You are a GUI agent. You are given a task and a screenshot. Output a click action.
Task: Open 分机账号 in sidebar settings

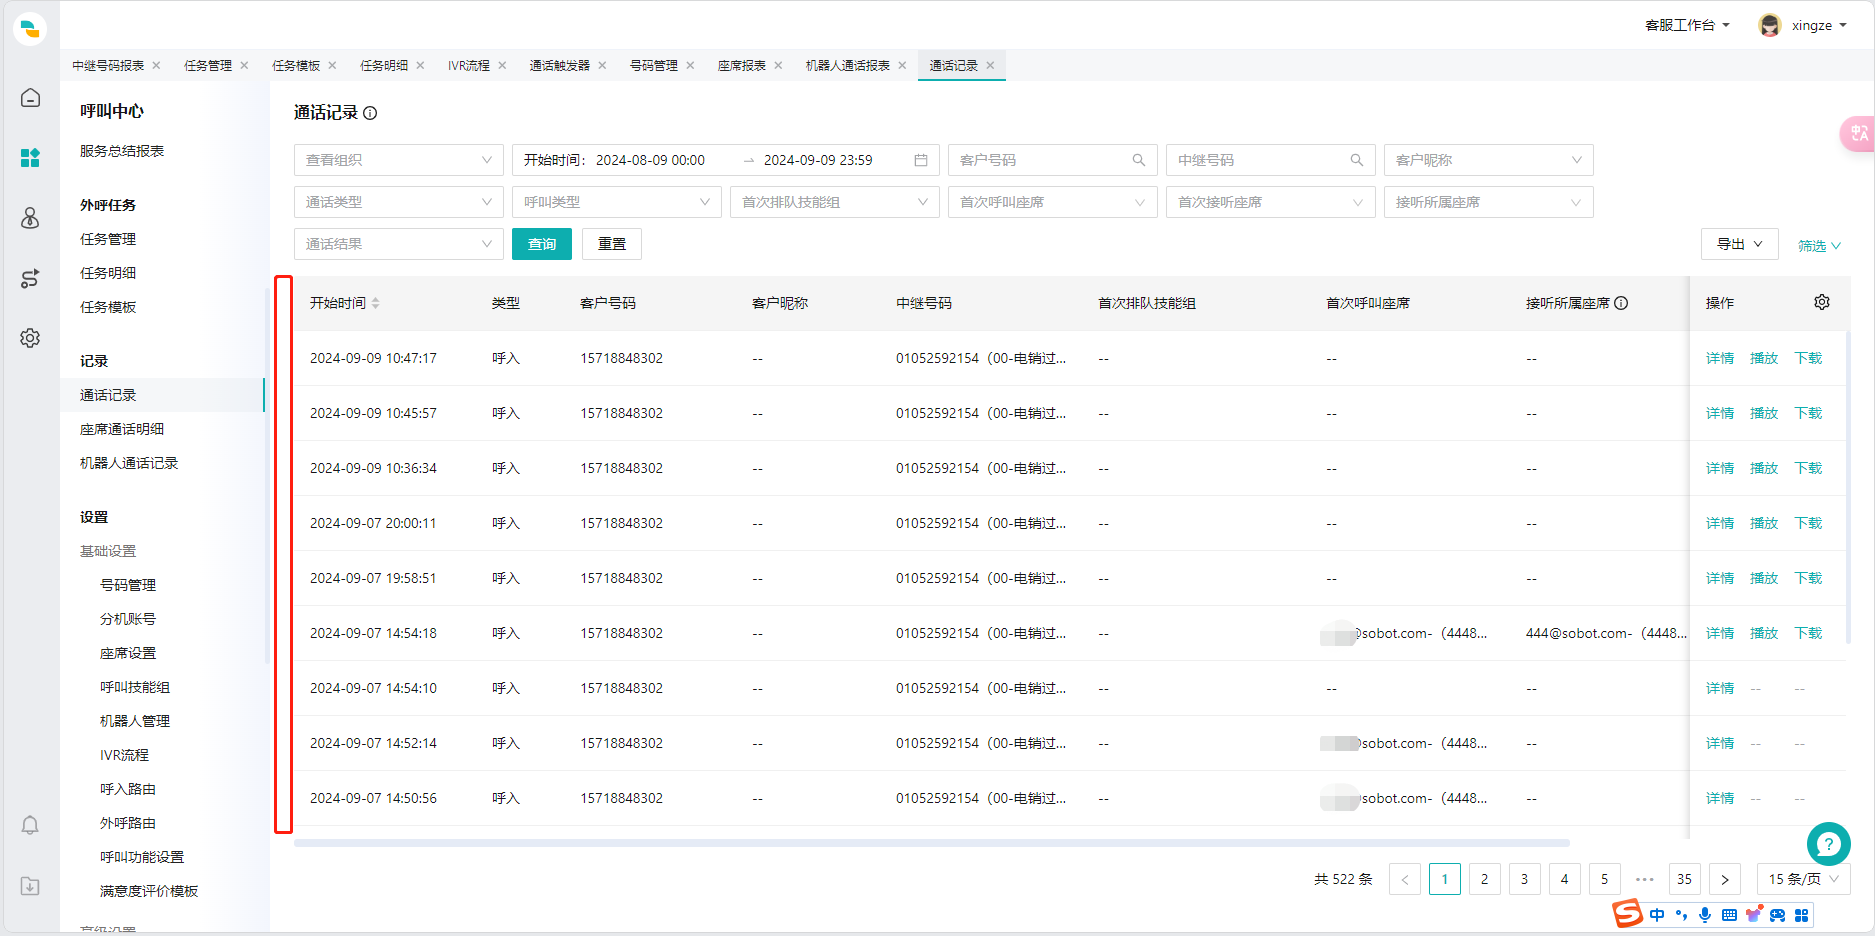(x=128, y=619)
